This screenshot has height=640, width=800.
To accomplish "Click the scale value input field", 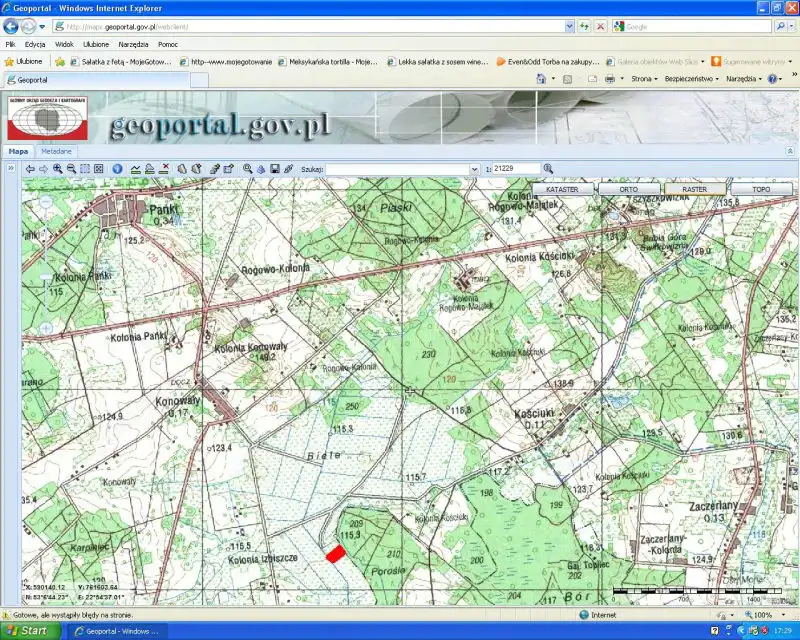I will [516, 168].
